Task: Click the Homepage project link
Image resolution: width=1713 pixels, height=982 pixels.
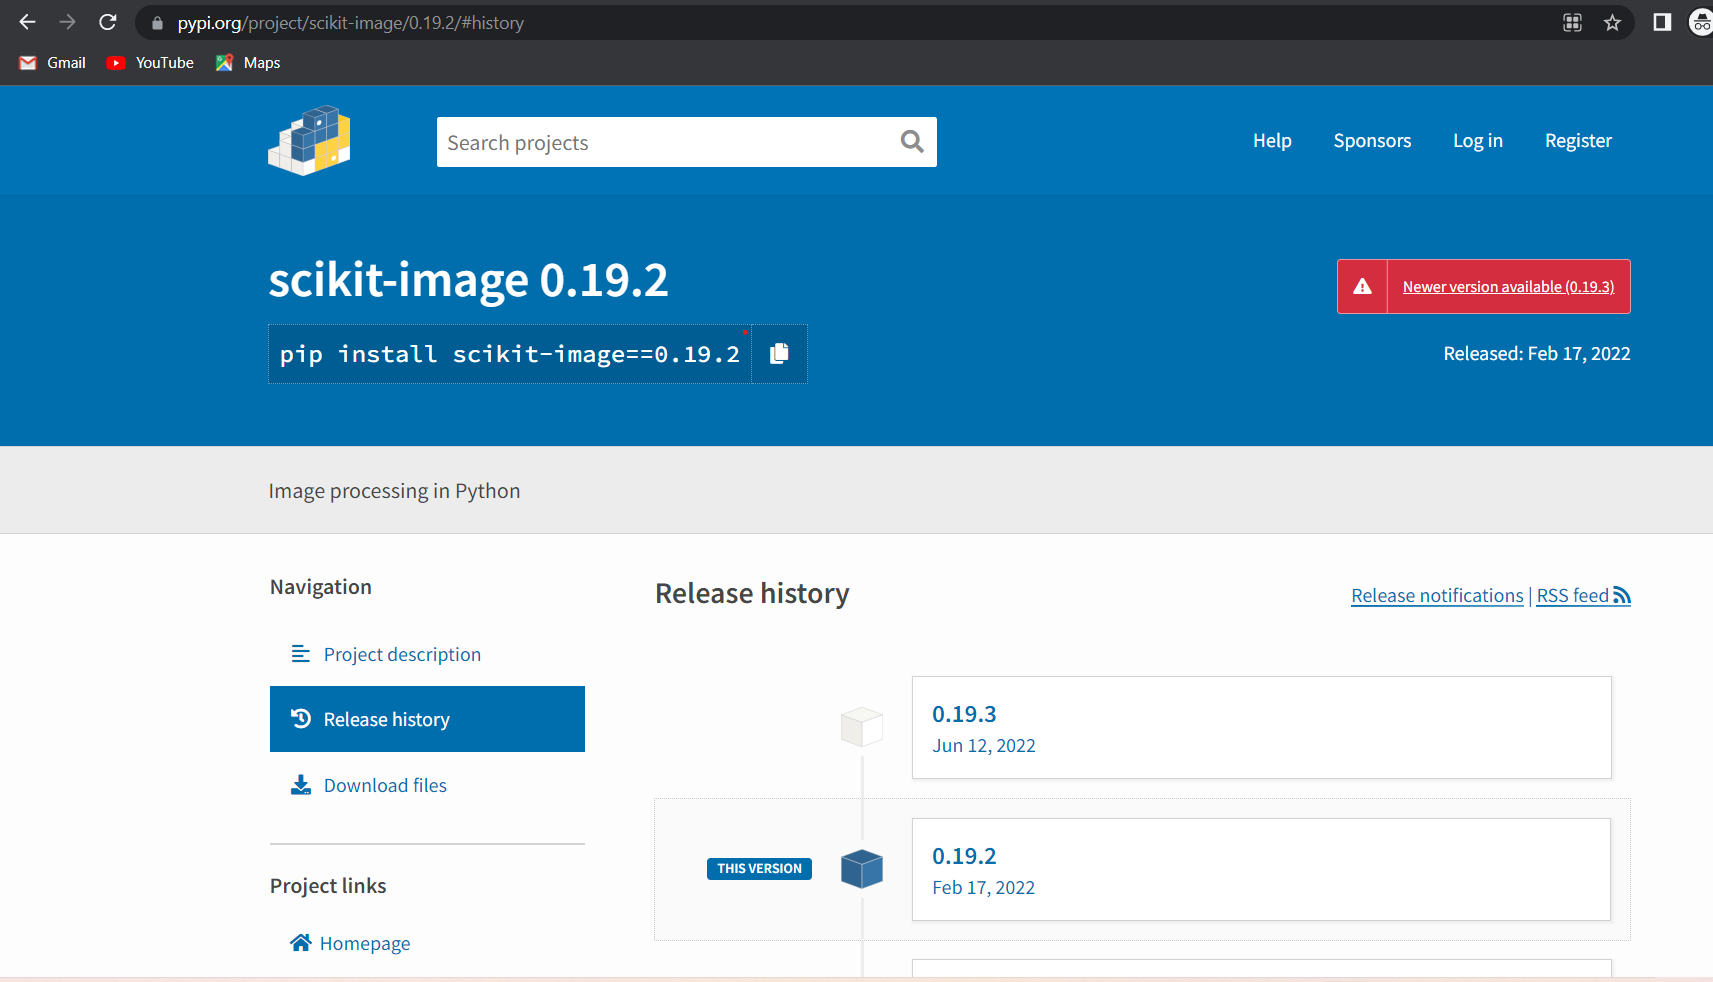Action: point(350,943)
